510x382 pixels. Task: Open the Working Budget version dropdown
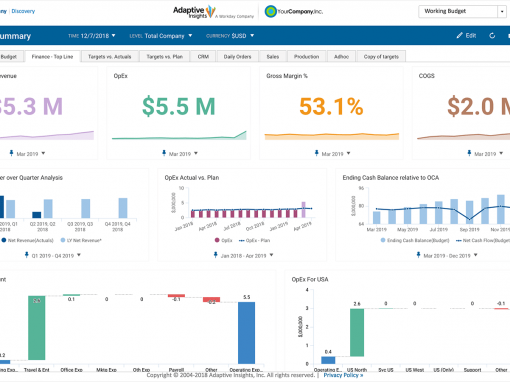[x=462, y=11]
